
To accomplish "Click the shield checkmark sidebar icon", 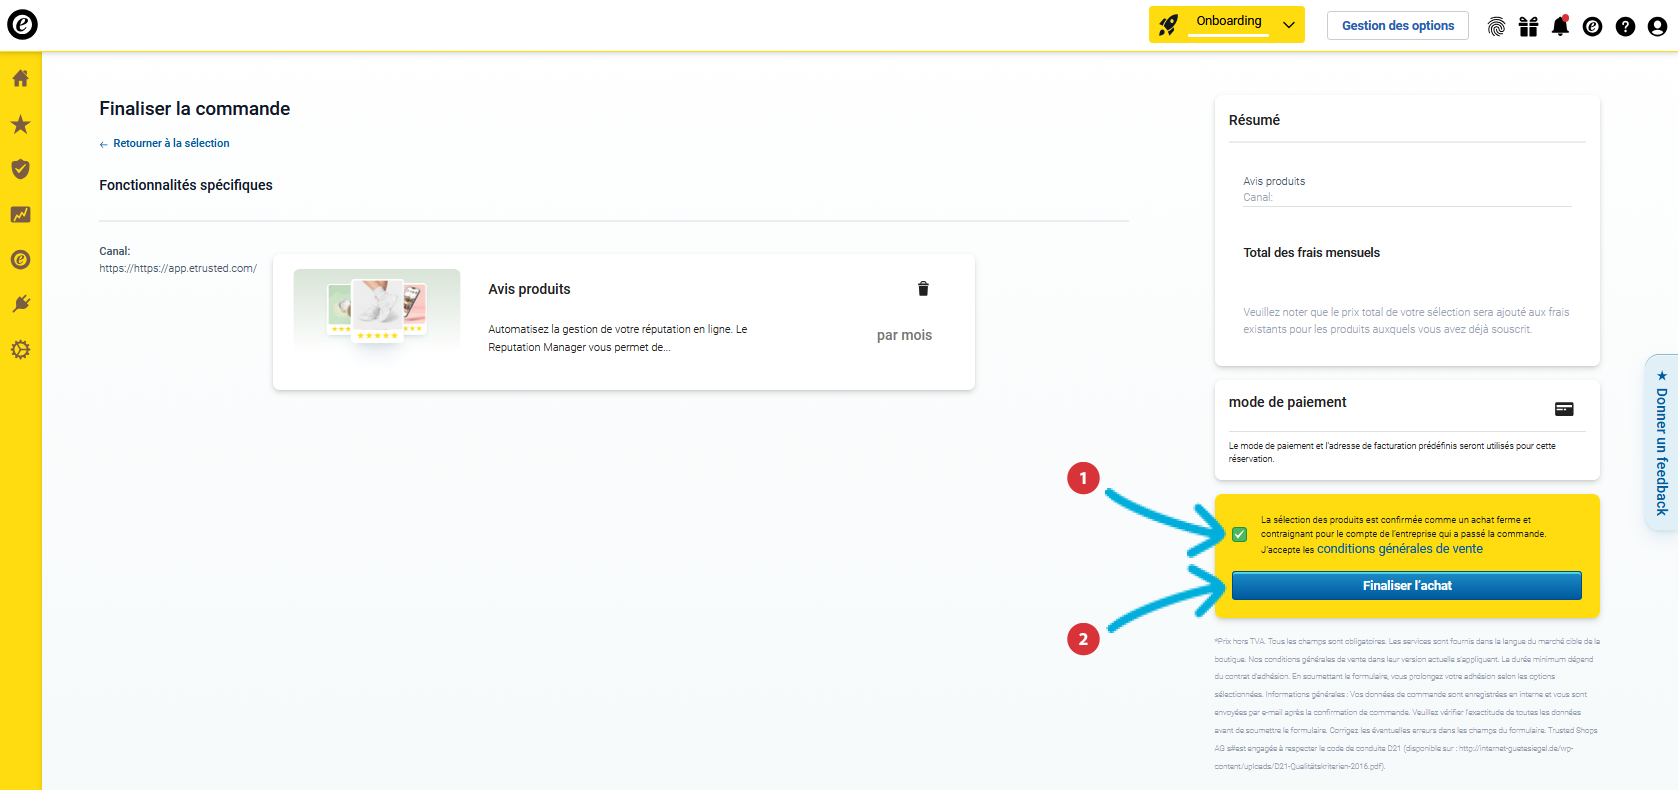I will [x=20, y=169].
